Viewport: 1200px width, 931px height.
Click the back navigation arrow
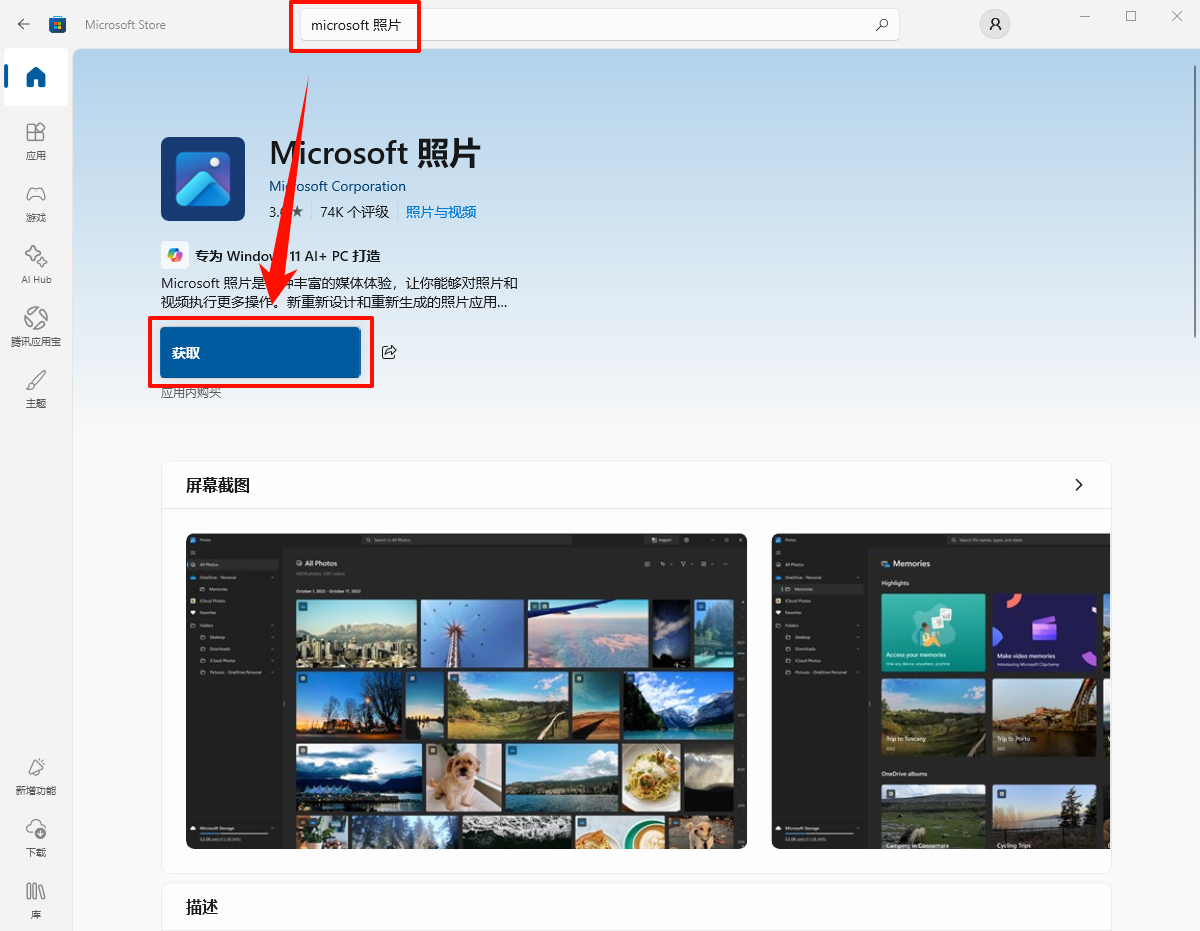[x=23, y=24]
